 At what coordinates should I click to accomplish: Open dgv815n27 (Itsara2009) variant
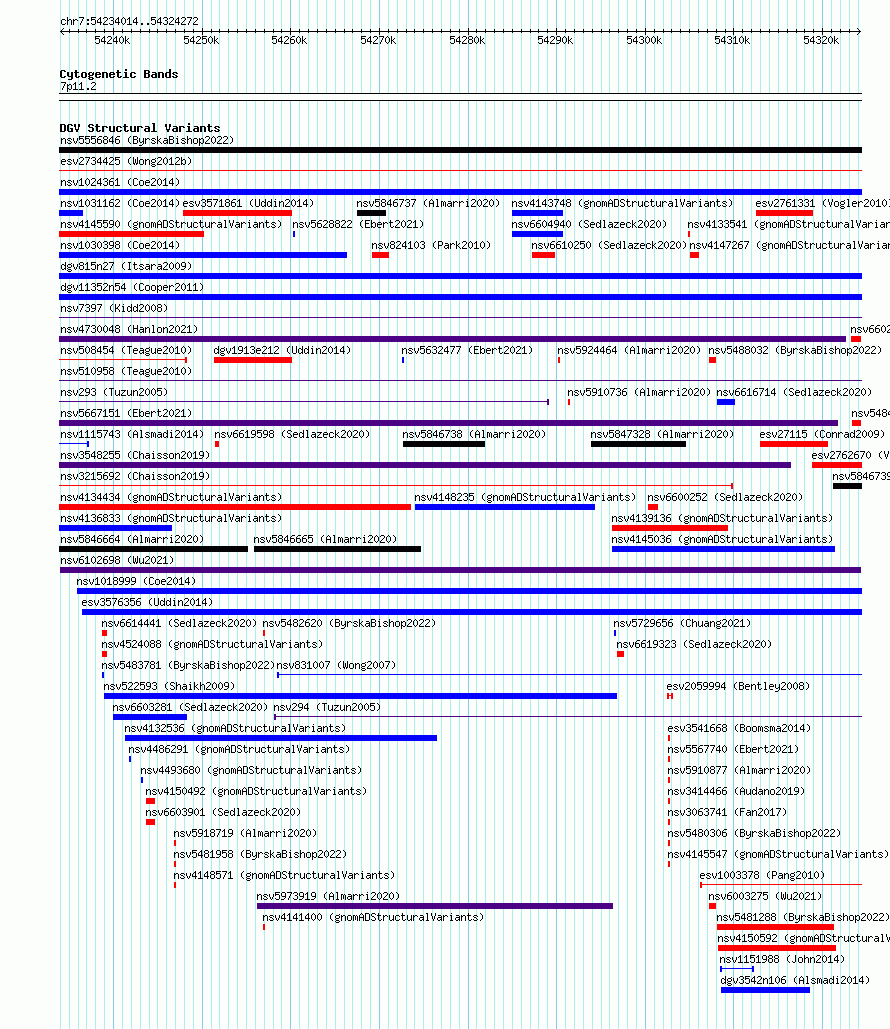pos(126,266)
